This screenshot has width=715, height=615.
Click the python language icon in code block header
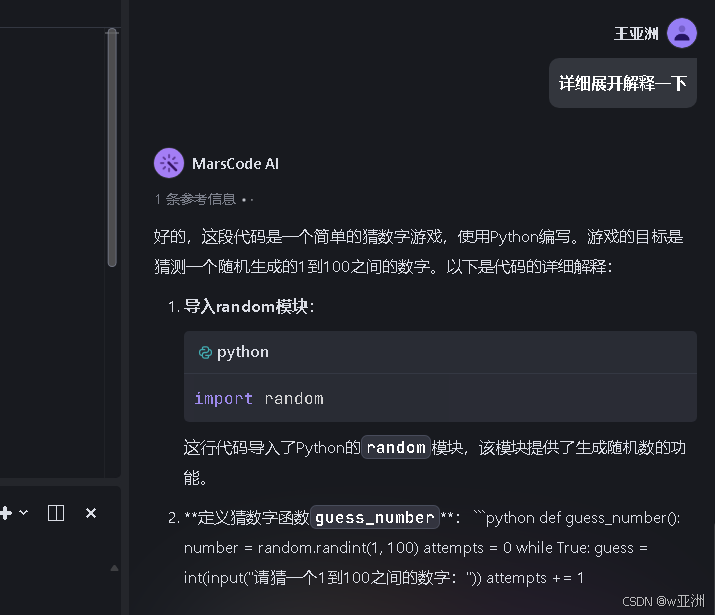coord(205,352)
